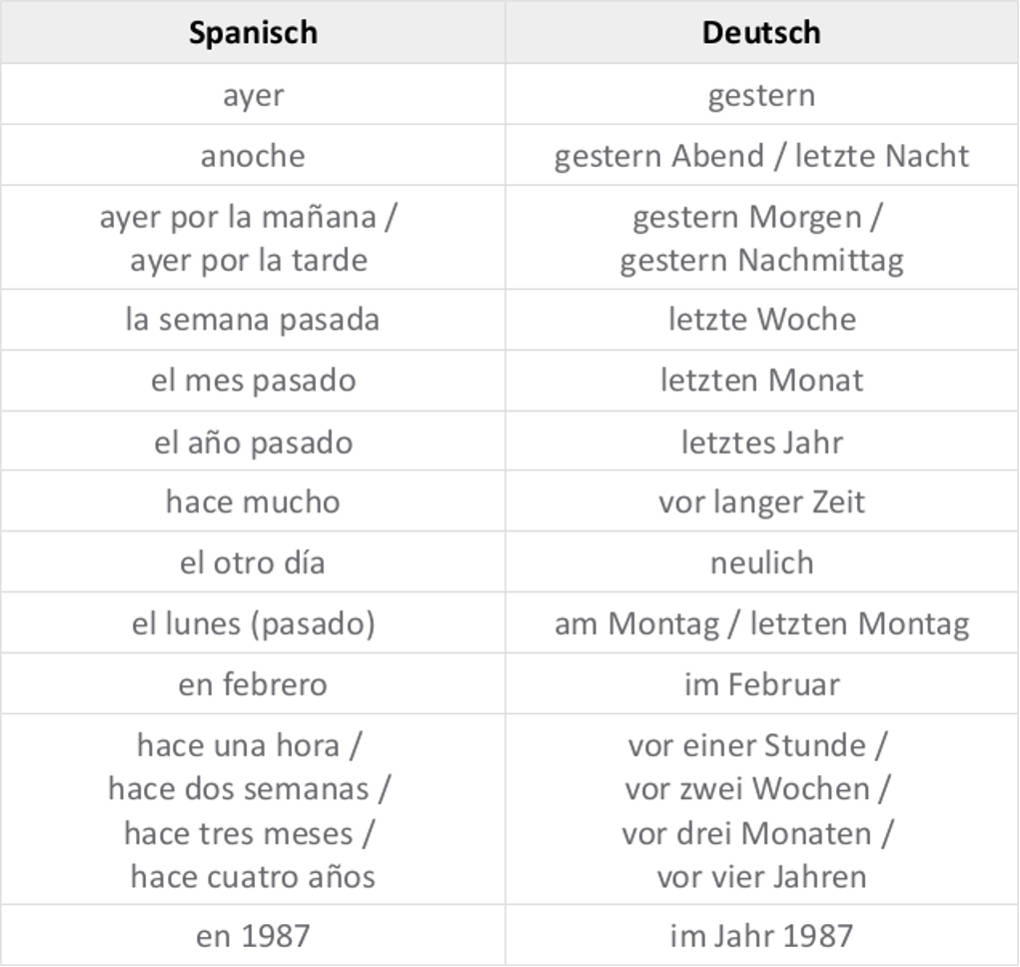Select the 'el otro día' cell
The height and width of the screenshot is (967, 1020).
253,563
